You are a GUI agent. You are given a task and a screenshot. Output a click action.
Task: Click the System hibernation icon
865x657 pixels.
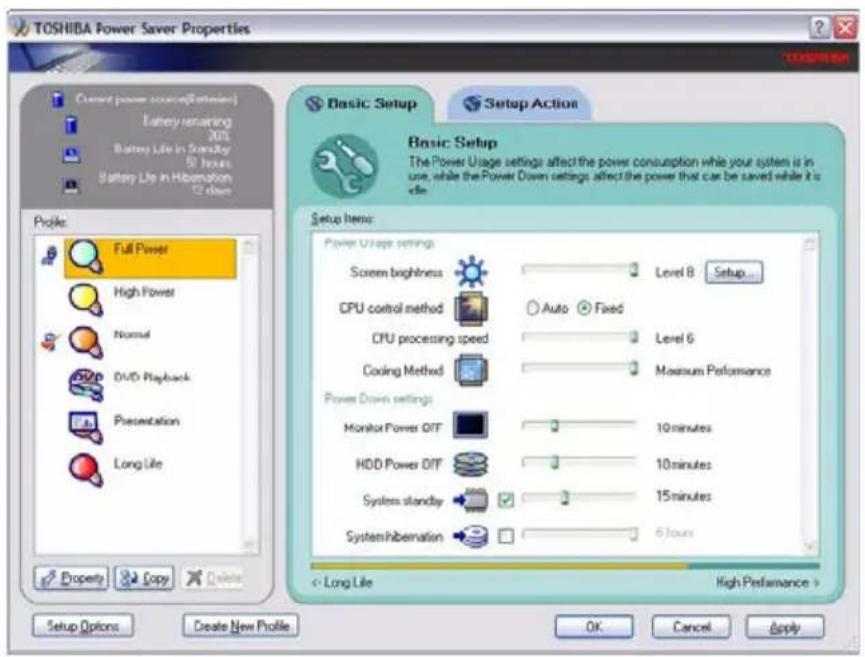click(x=471, y=536)
